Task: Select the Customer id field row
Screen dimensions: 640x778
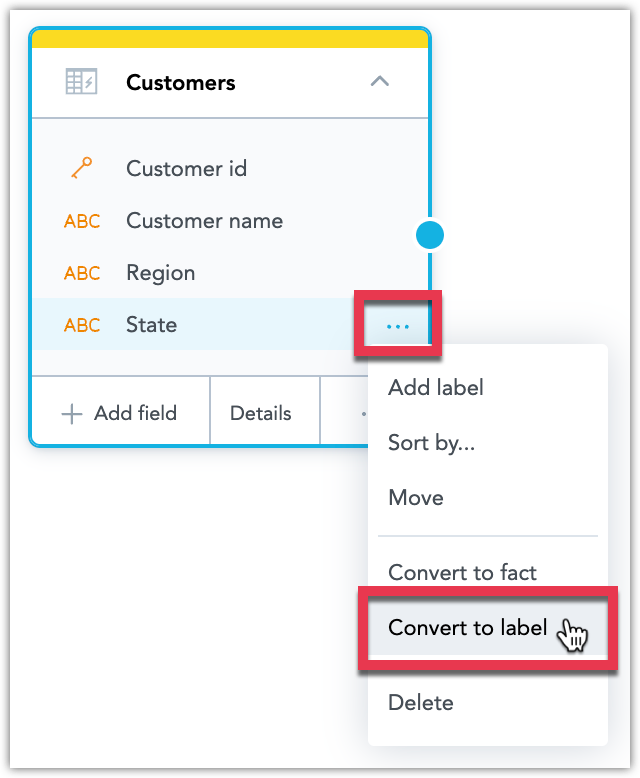Action: point(230,168)
